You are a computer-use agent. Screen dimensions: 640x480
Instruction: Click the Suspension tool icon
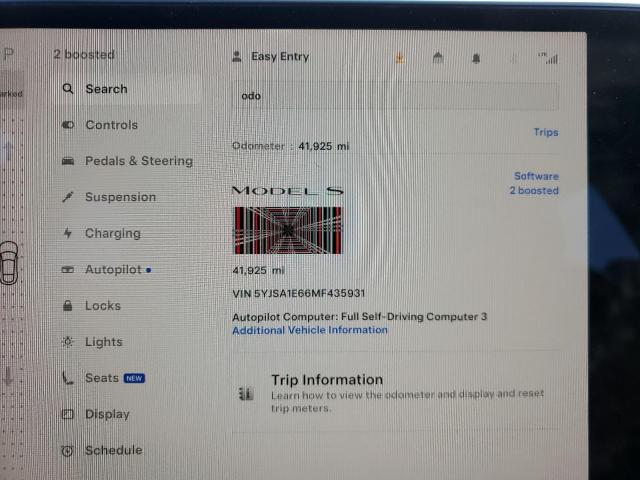point(68,197)
